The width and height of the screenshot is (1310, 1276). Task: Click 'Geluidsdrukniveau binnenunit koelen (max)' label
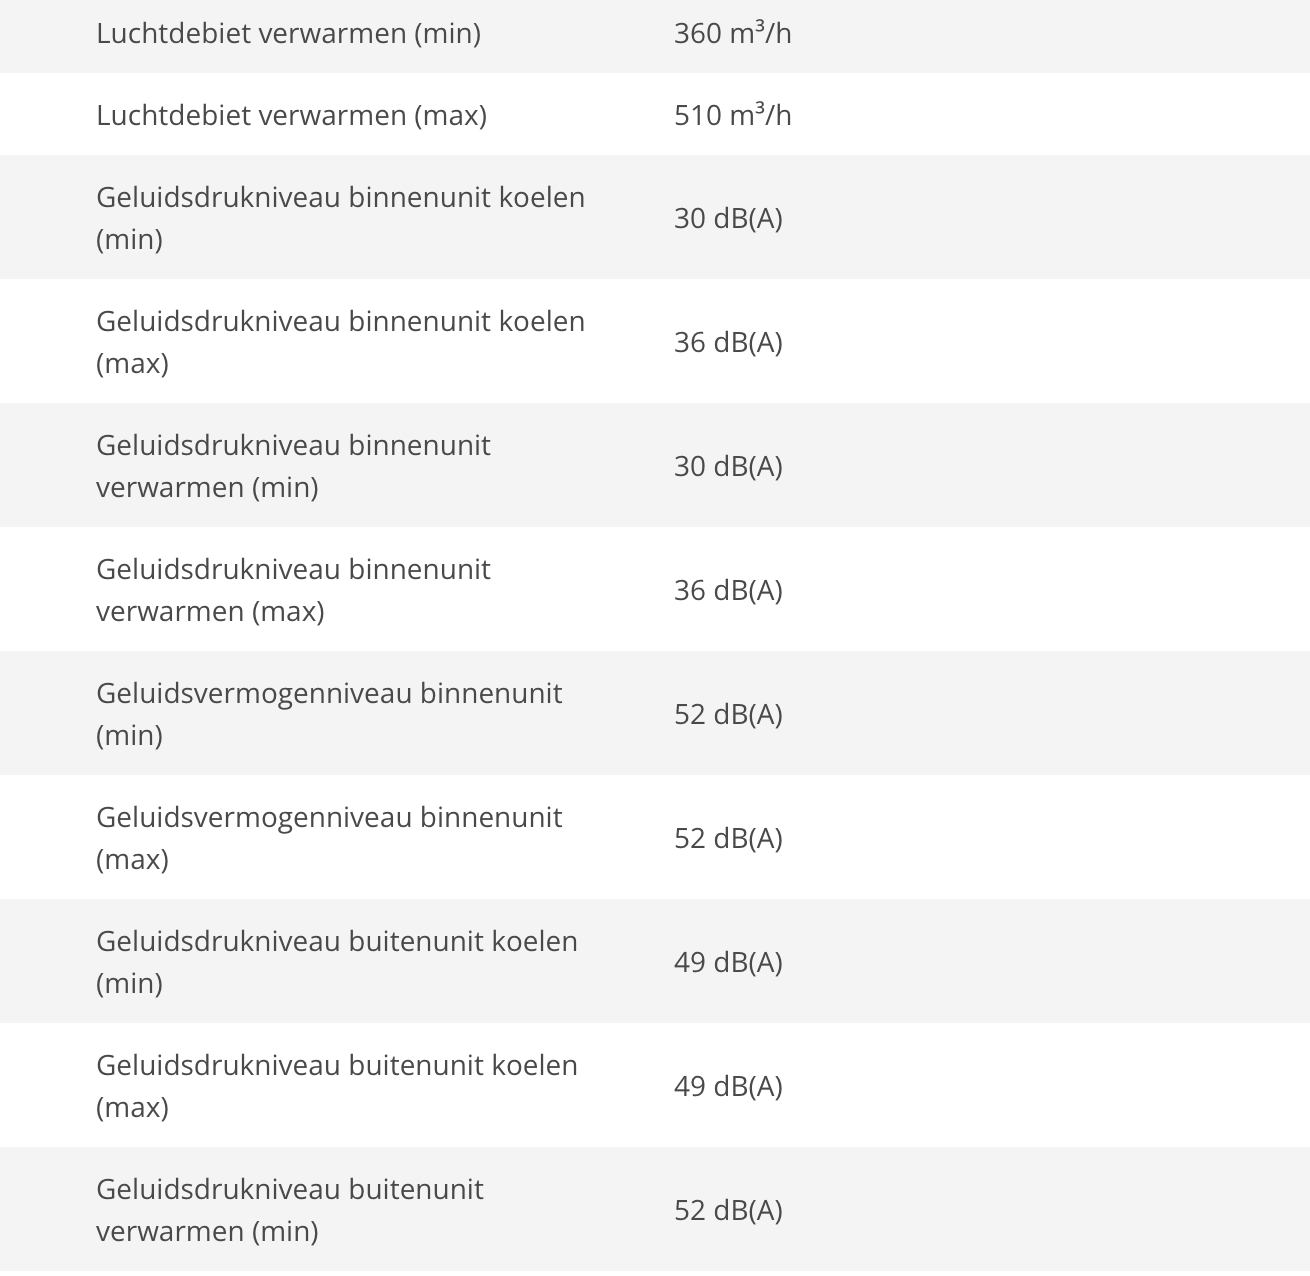[340, 342]
